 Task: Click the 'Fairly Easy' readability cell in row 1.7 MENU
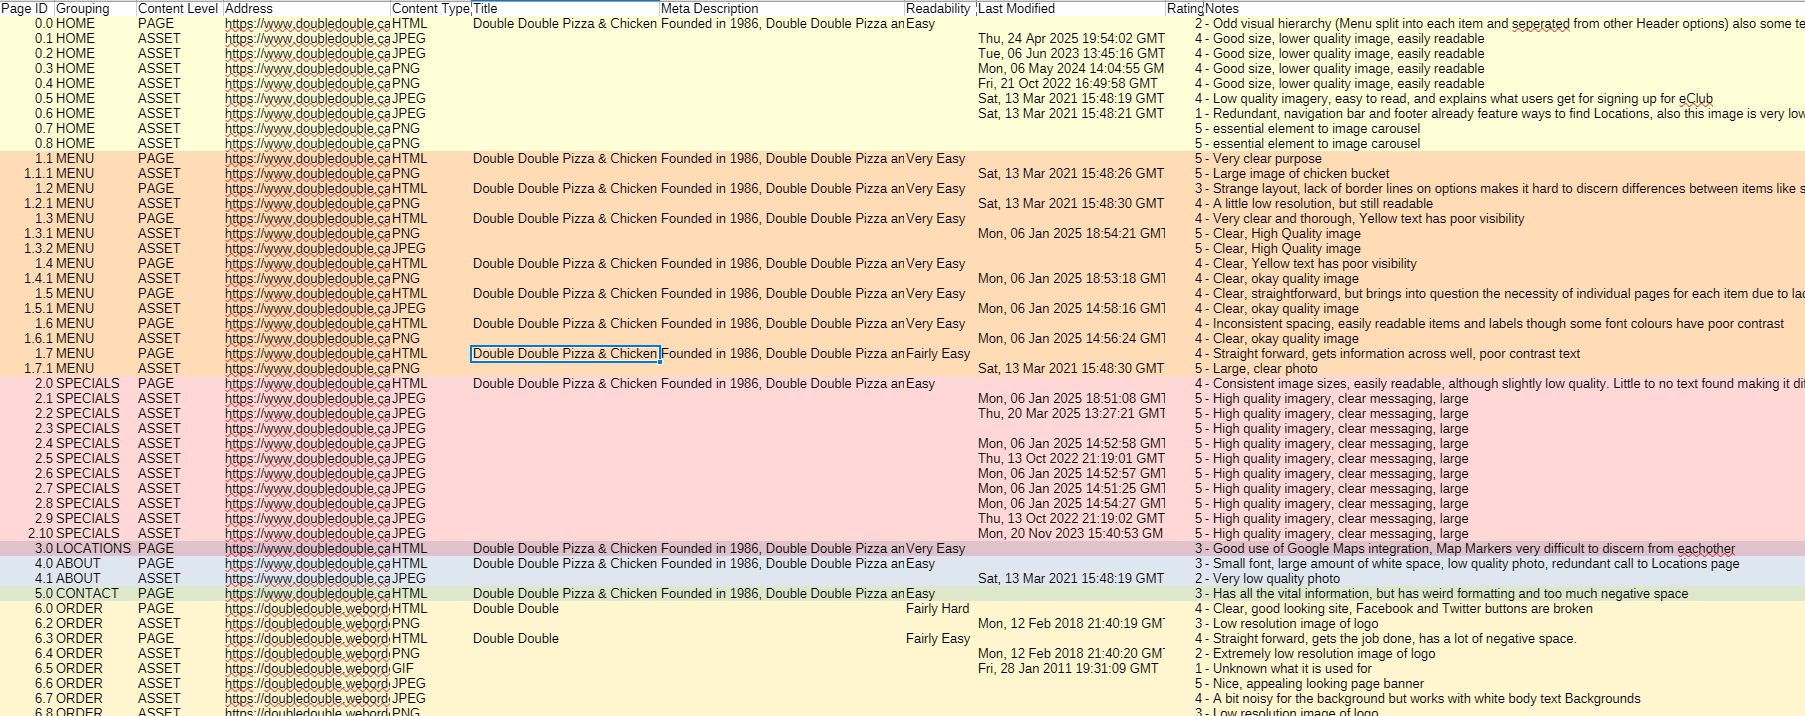(x=937, y=353)
